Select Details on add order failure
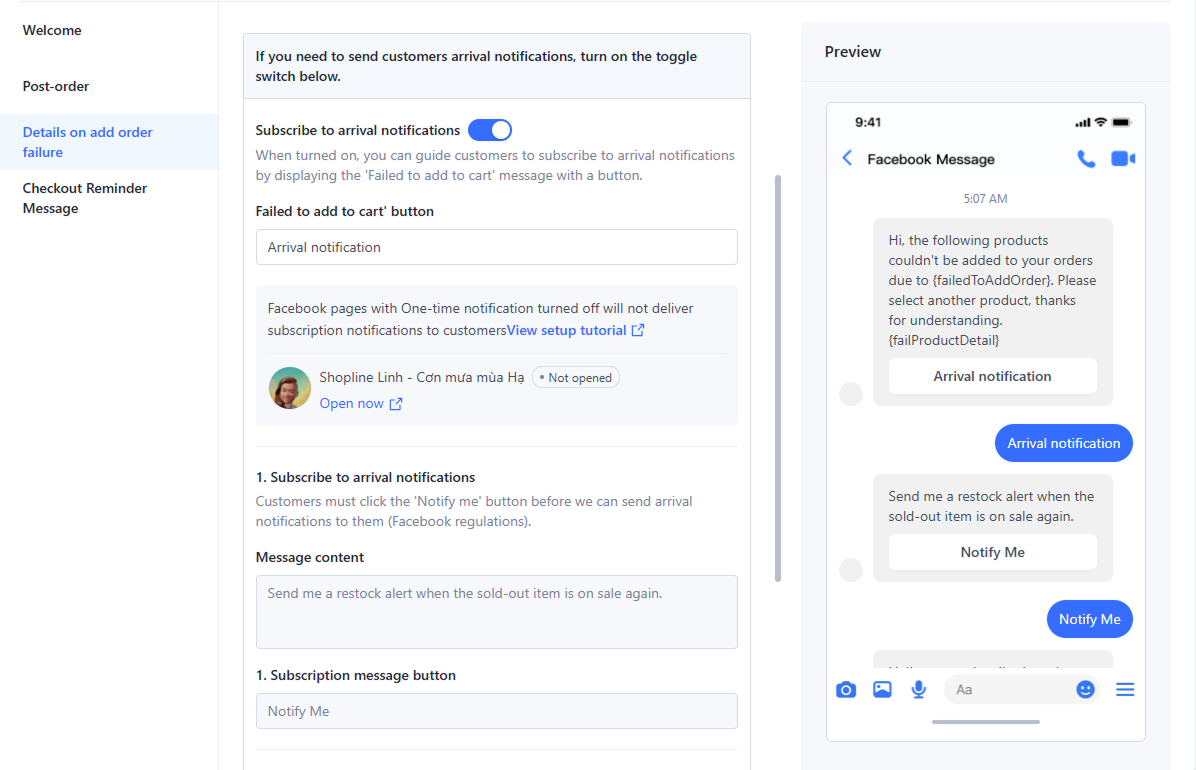The height and width of the screenshot is (770, 1196). pos(88,142)
